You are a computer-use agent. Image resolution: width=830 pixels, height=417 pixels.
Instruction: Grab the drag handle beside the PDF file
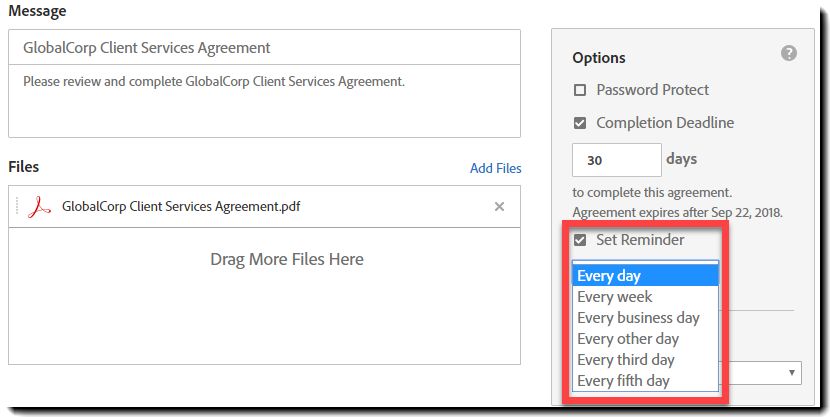click(x=17, y=207)
